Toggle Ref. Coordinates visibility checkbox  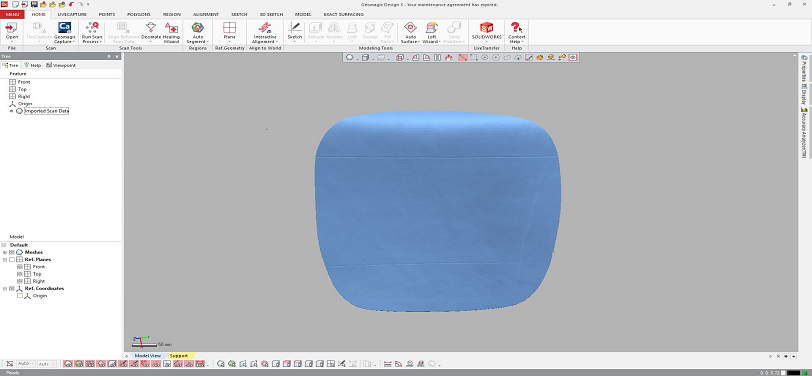tap(12, 288)
